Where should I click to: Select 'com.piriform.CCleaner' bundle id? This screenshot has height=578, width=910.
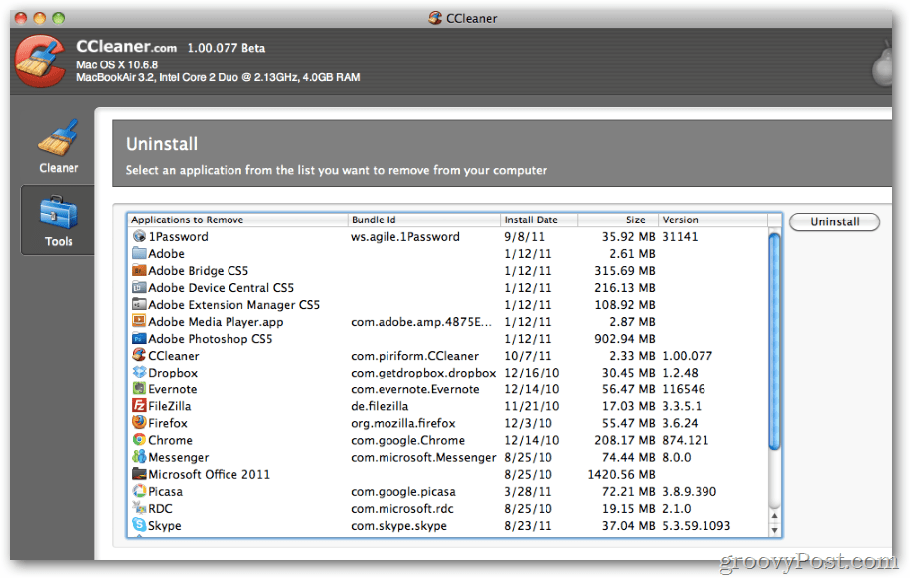click(x=415, y=356)
